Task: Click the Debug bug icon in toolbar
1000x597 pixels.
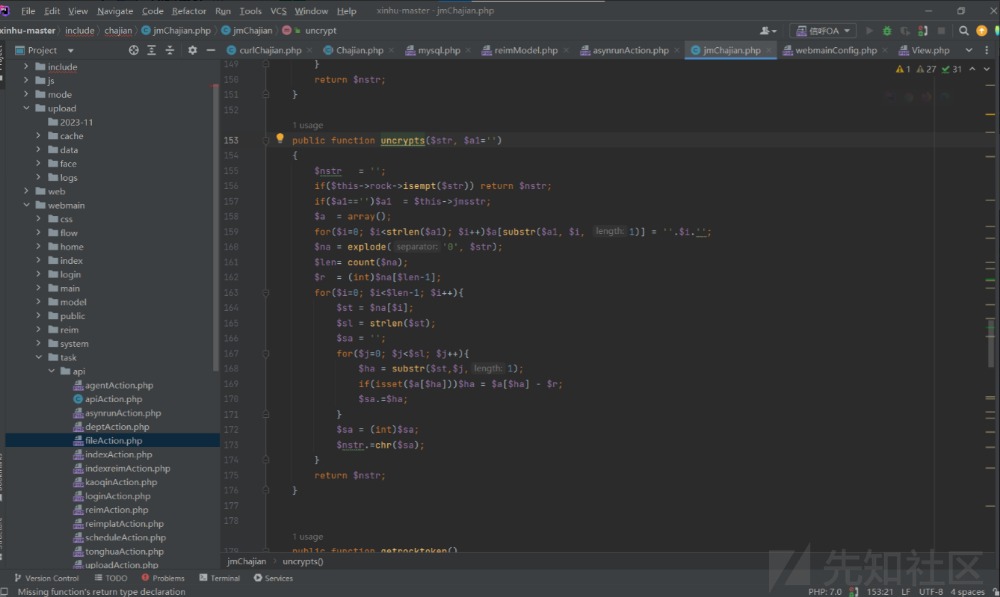Action: point(886,31)
